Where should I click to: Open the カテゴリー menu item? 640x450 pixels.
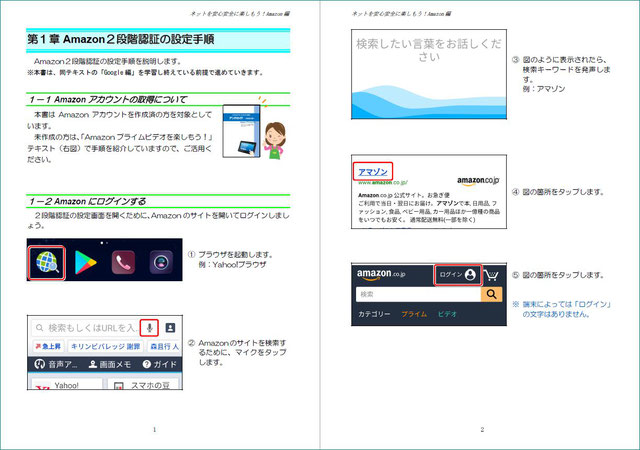(x=374, y=314)
